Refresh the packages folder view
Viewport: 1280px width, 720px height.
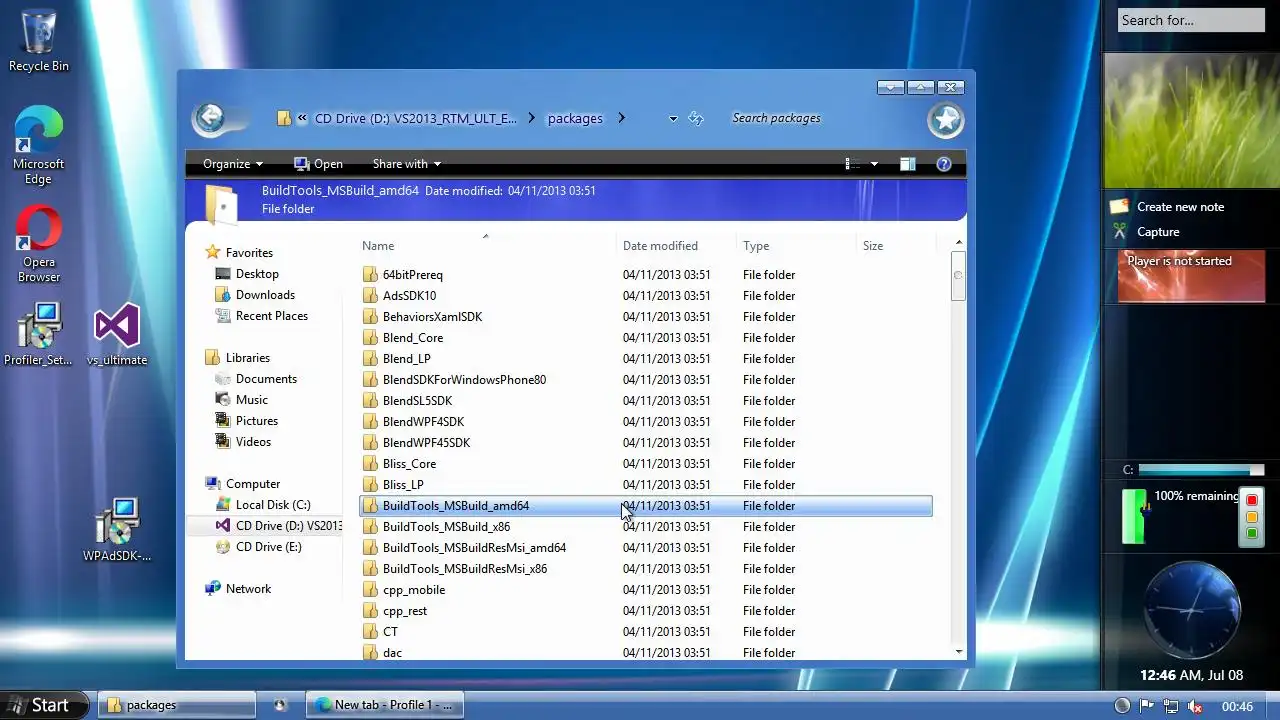[x=696, y=118]
